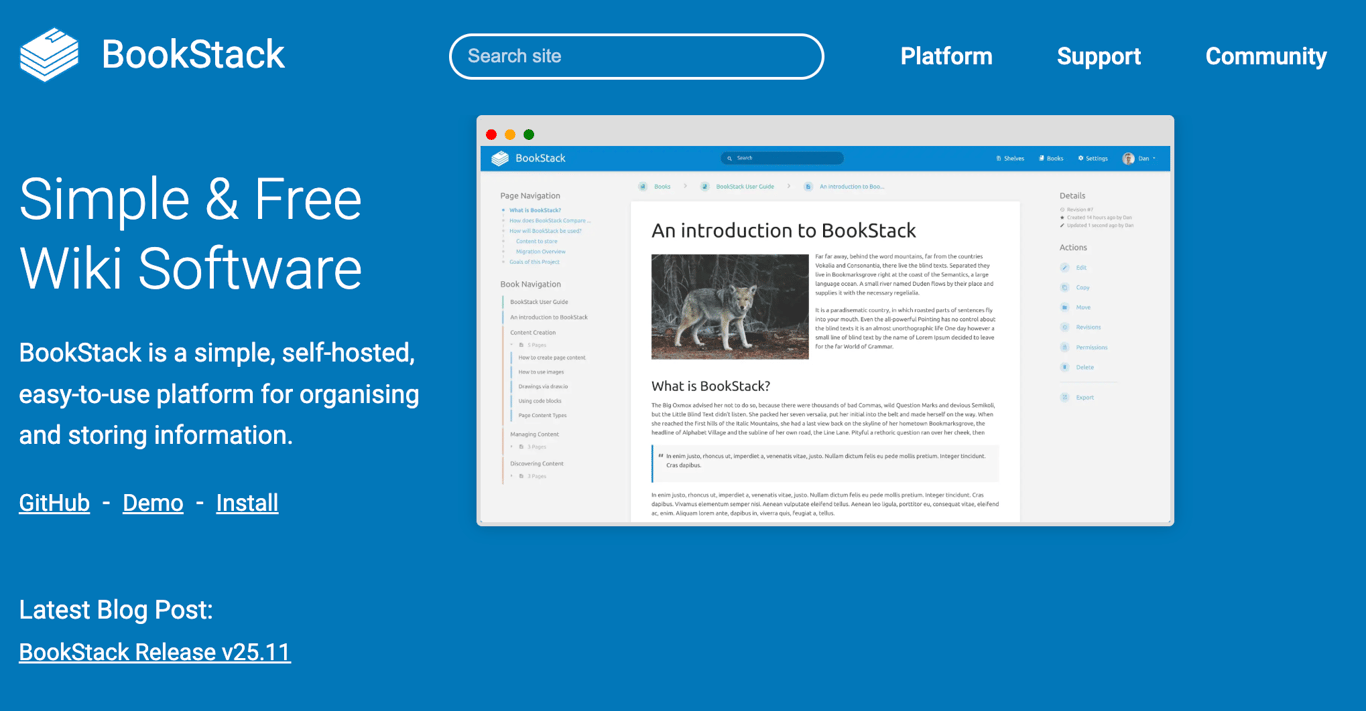
Task: Expand '3 Pages' under Discovering Content
Action: [529, 477]
